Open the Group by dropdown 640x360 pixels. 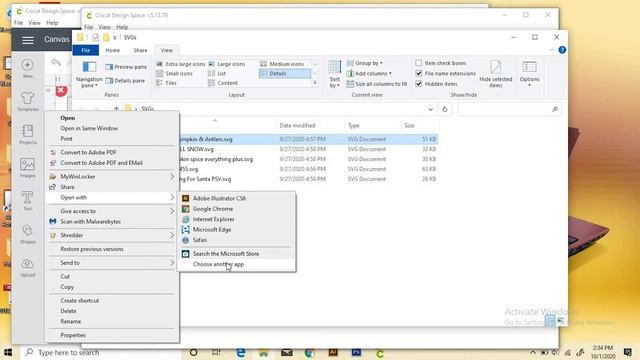pyautogui.click(x=365, y=63)
